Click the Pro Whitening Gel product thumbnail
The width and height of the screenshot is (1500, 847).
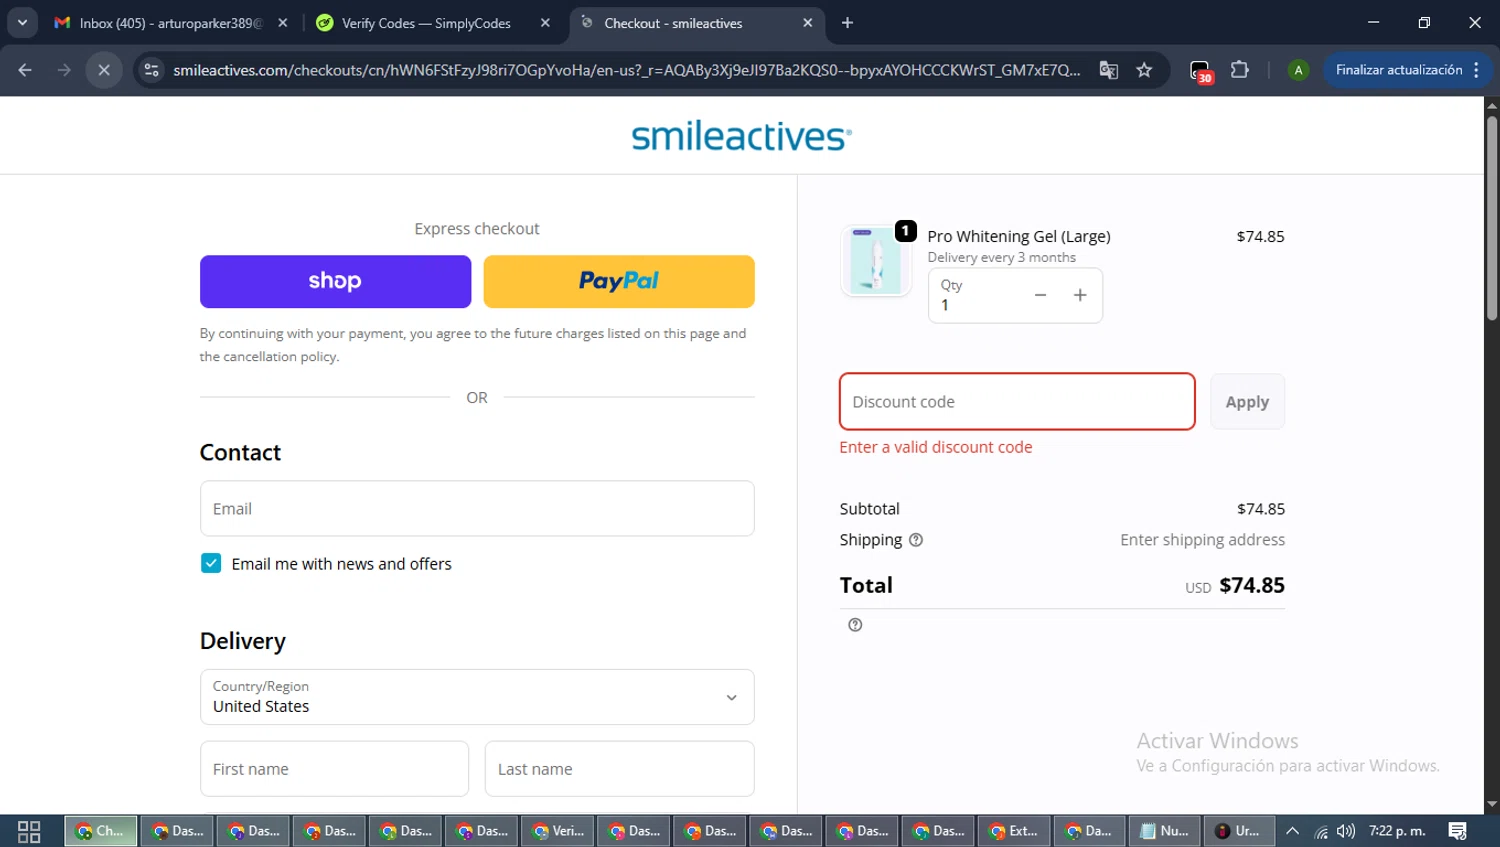(x=876, y=260)
